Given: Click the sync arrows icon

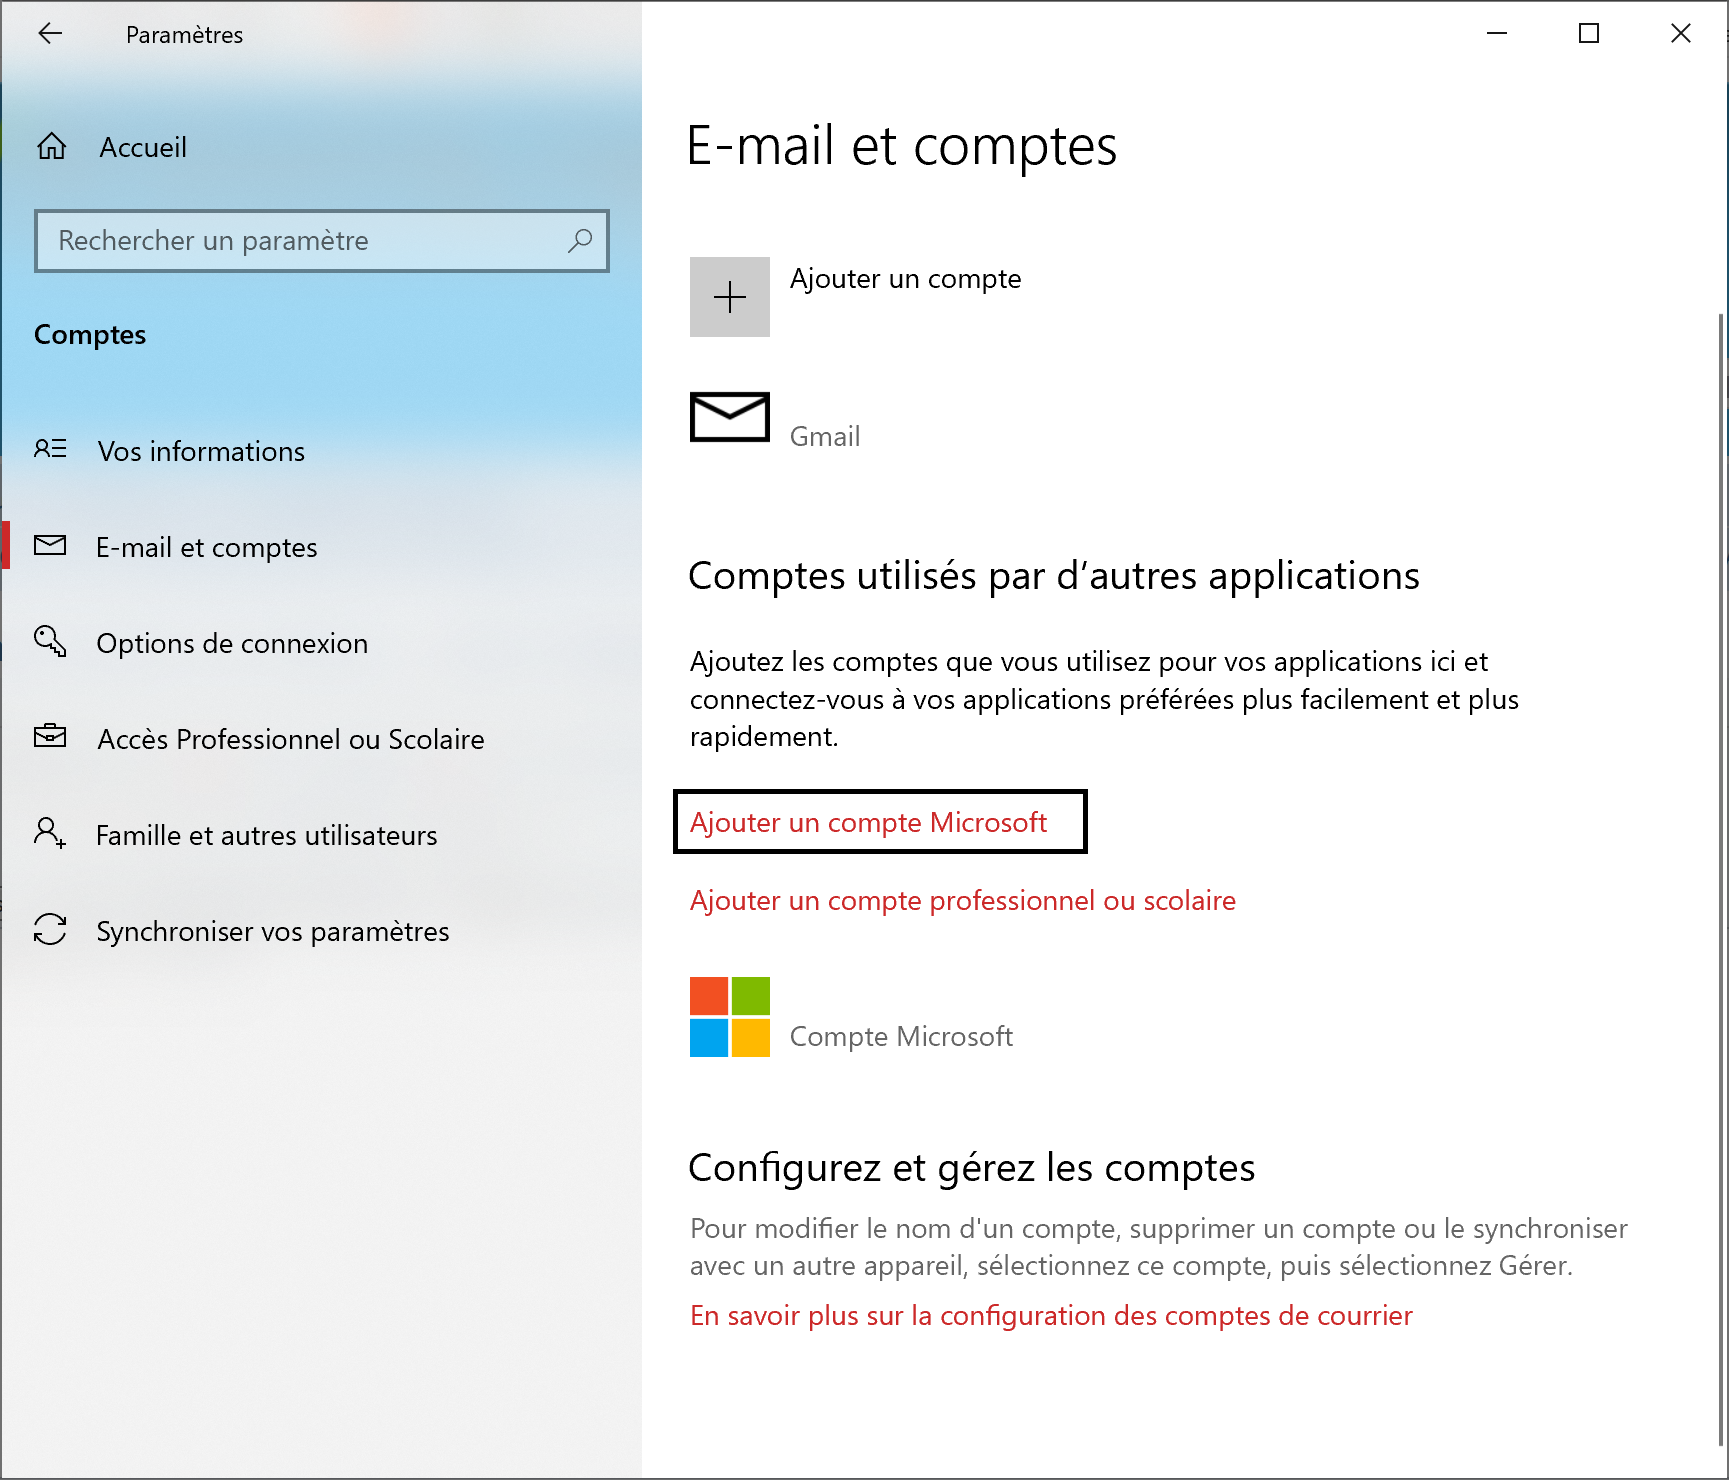Looking at the screenshot, I should [x=50, y=929].
